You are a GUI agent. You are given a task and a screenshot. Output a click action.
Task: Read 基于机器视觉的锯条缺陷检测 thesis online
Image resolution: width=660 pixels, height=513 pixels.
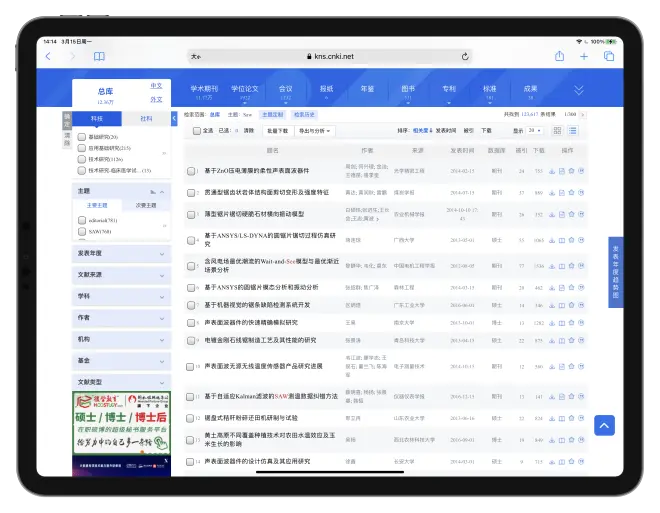(x=562, y=305)
